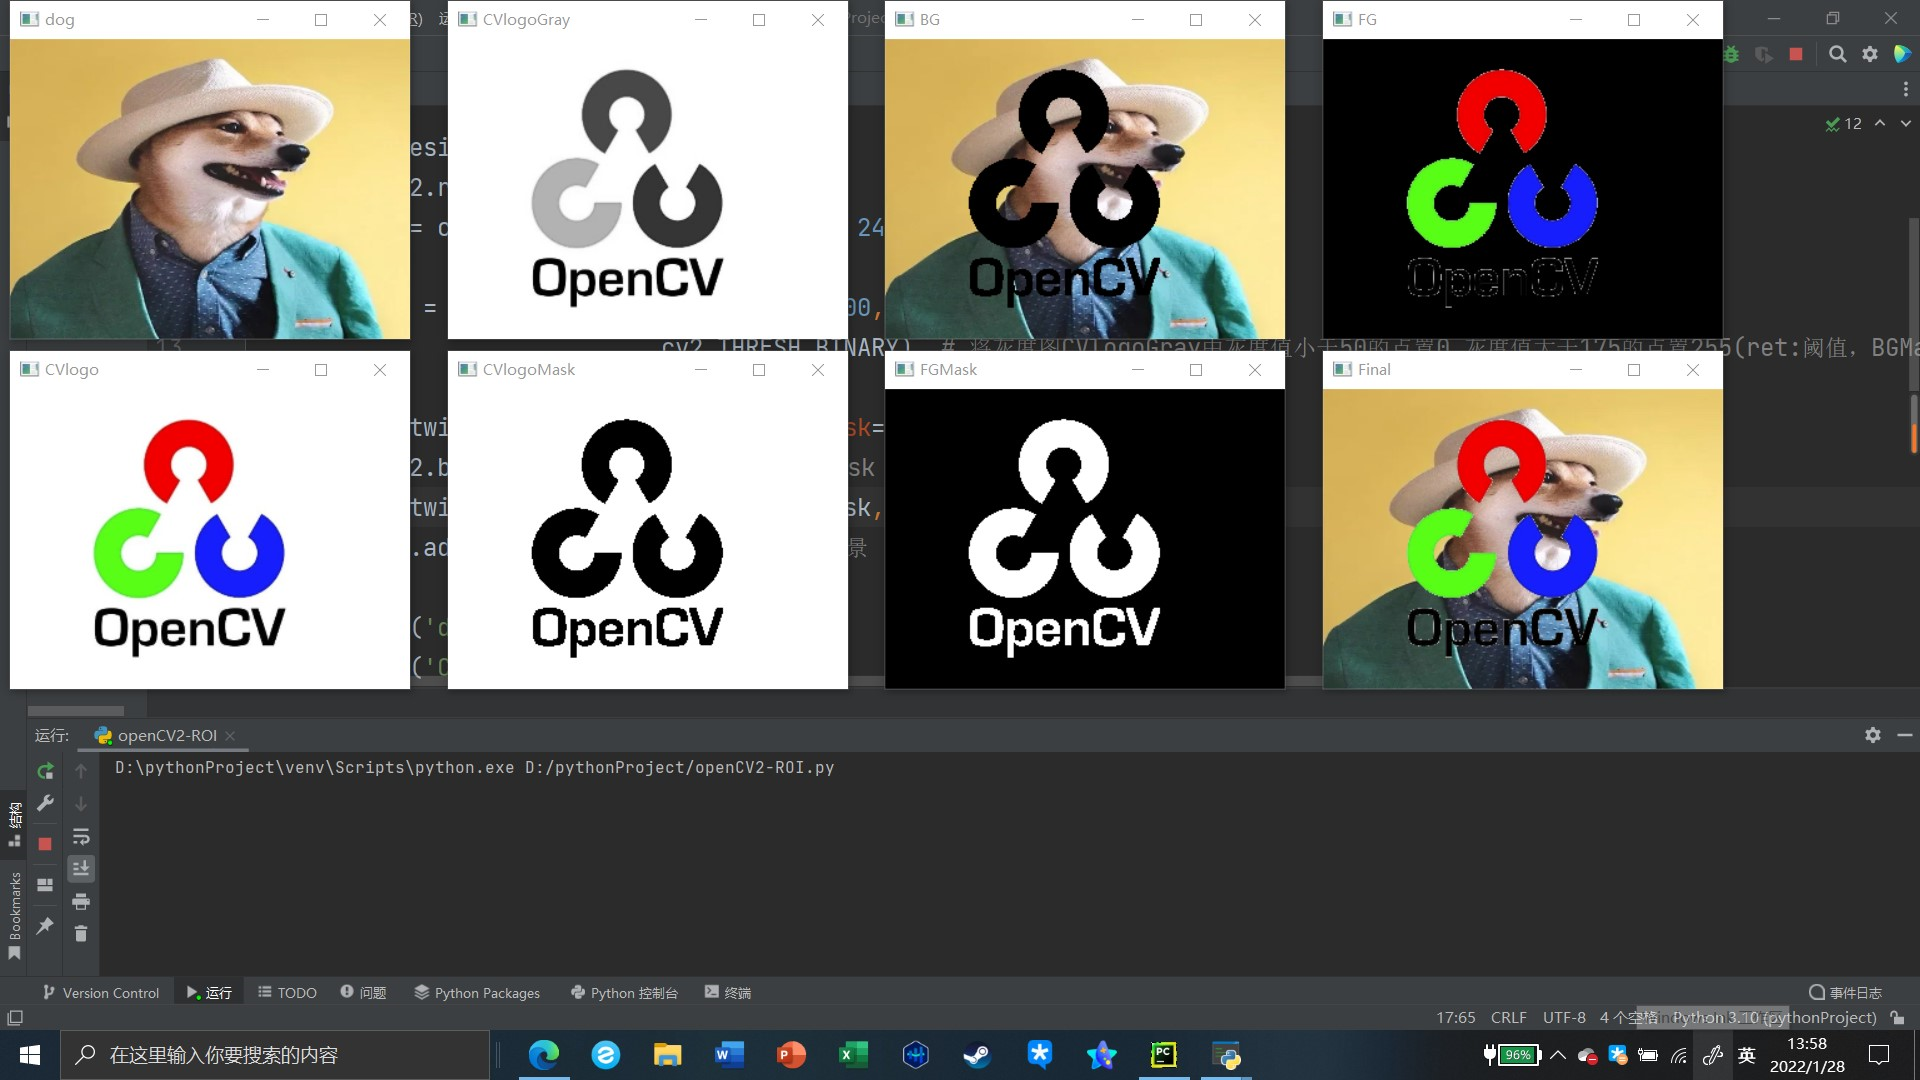Toggle the pin tab icon
This screenshot has height=1080, width=1920.
(x=45, y=926)
